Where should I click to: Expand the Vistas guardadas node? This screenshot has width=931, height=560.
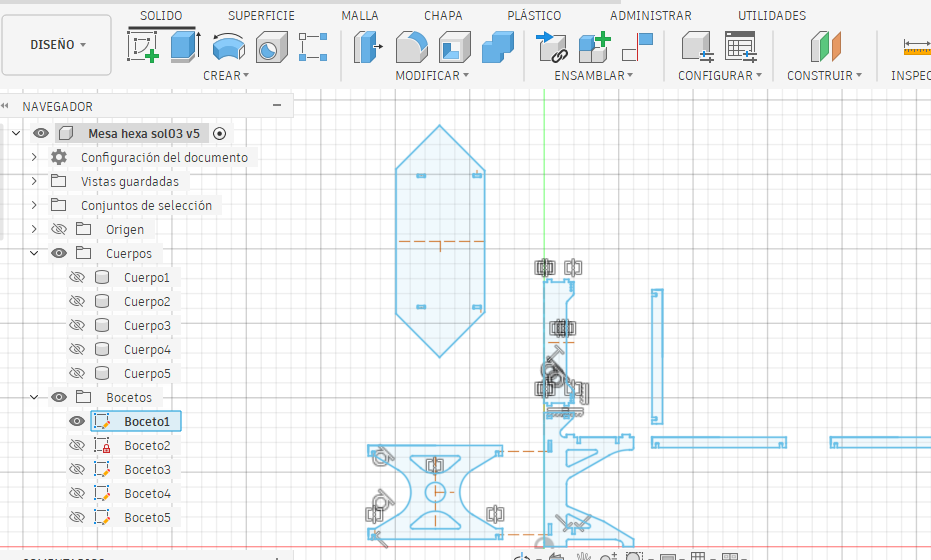[x=34, y=181]
